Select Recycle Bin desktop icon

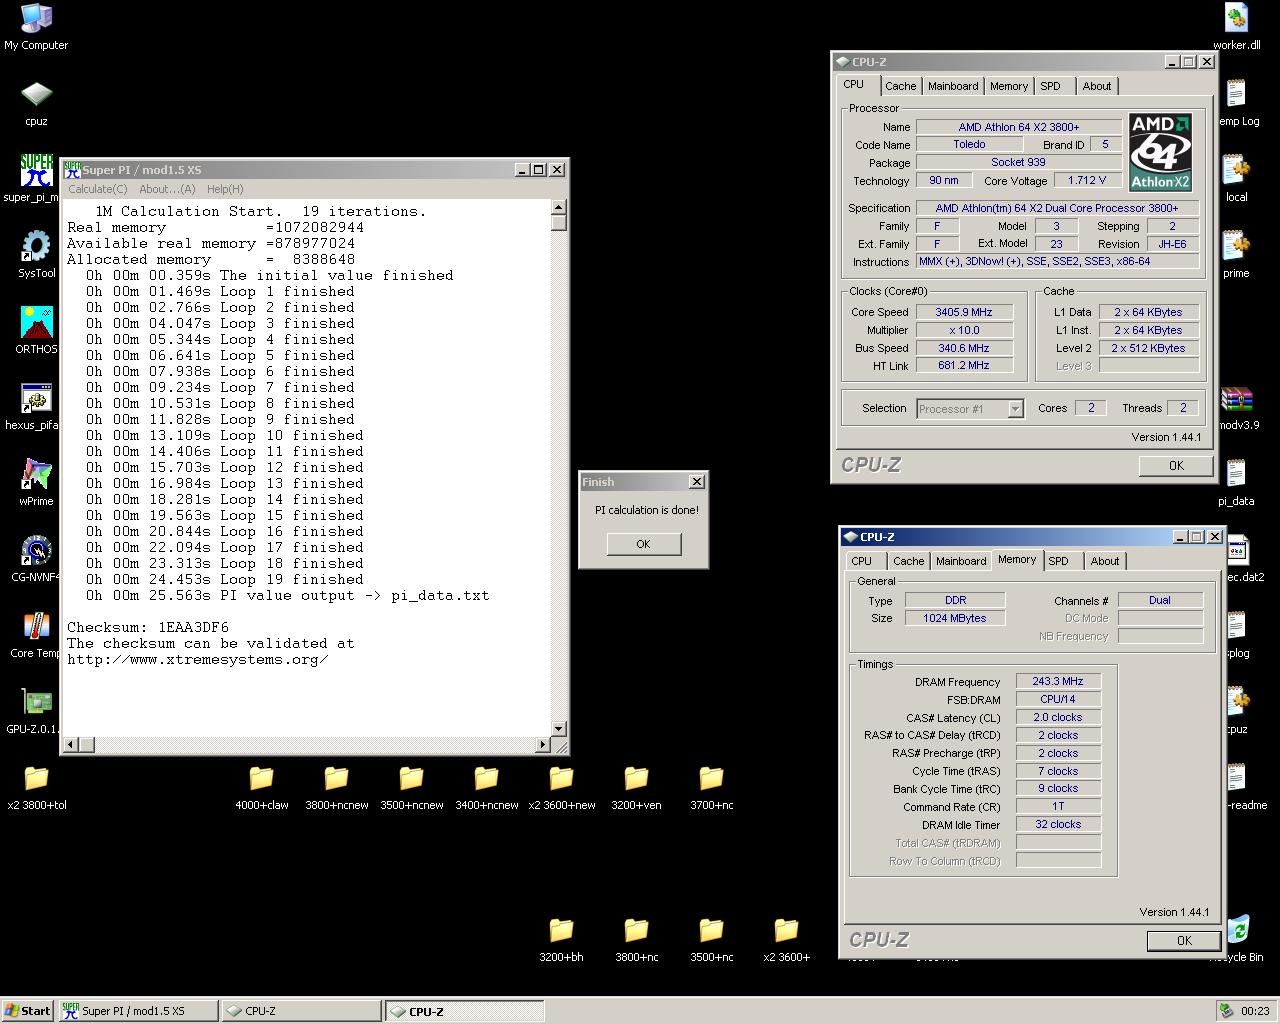click(x=1238, y=939)
